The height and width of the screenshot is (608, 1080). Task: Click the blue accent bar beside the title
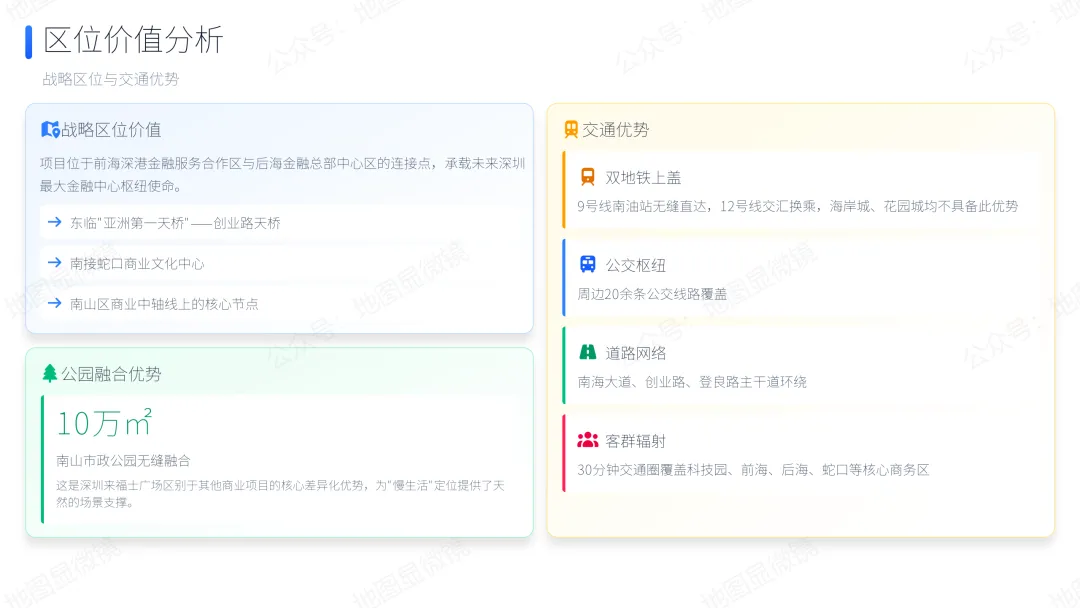tap(29, 42)
